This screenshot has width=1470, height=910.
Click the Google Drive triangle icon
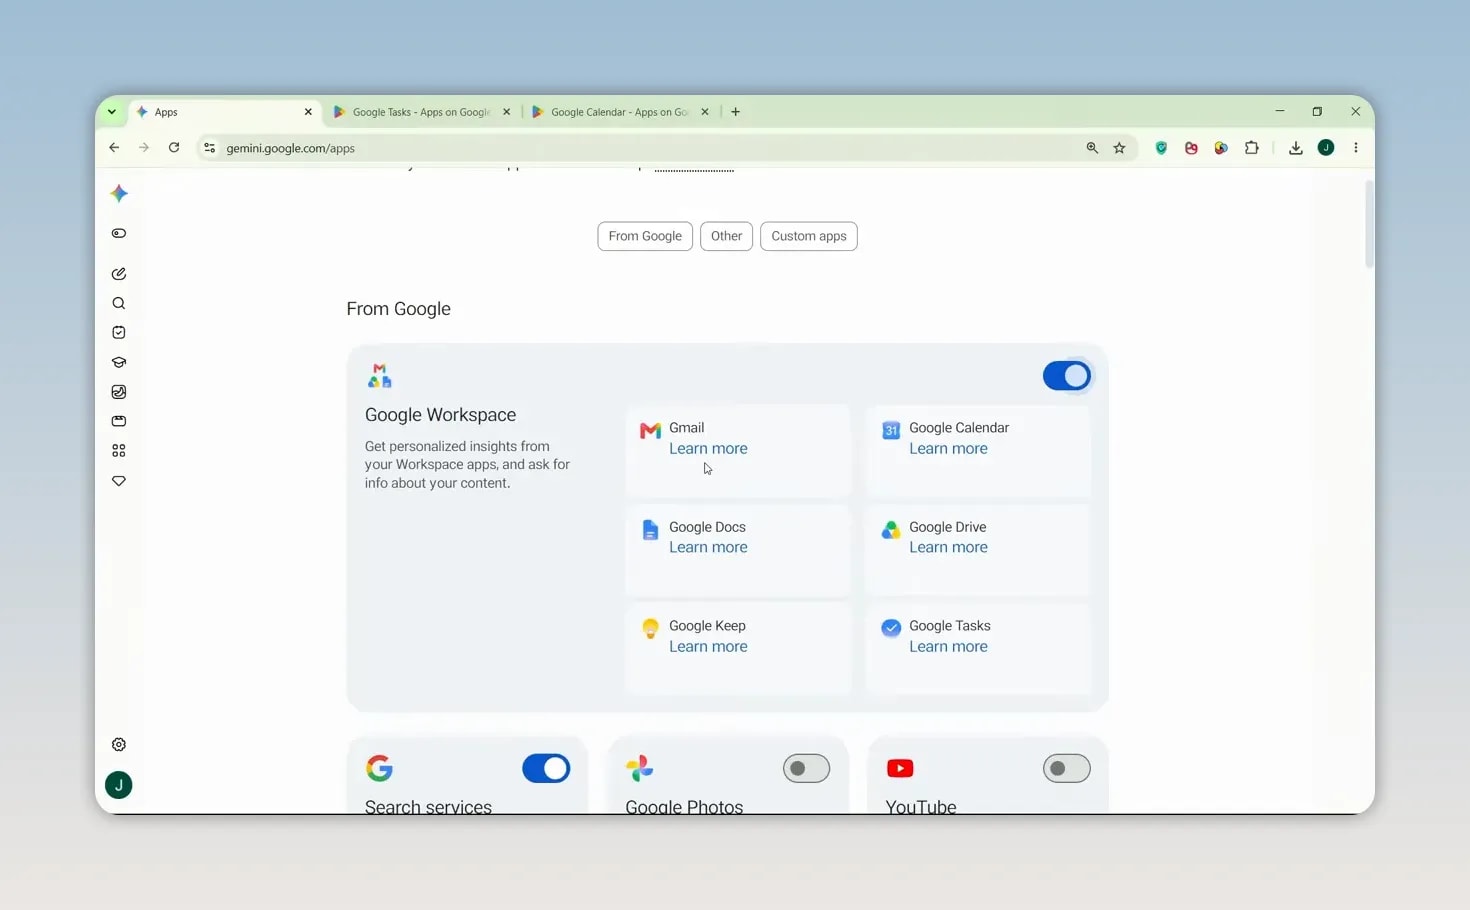point(891,530)
